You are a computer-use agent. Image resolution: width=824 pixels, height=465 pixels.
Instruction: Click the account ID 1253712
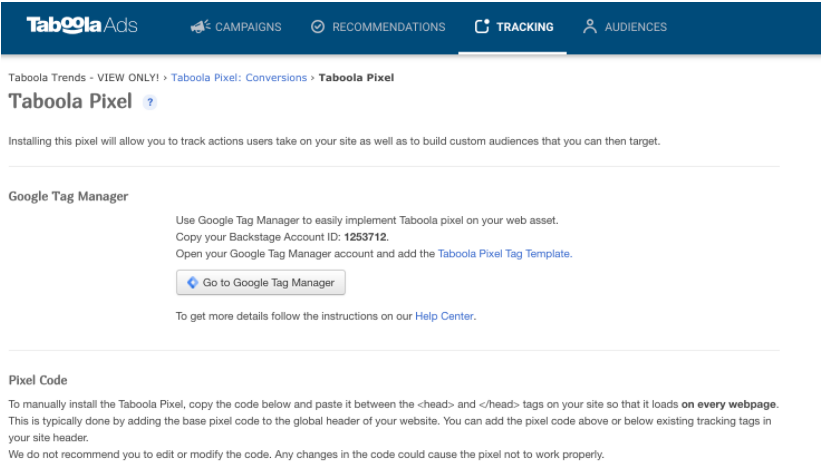coord(365,237)
